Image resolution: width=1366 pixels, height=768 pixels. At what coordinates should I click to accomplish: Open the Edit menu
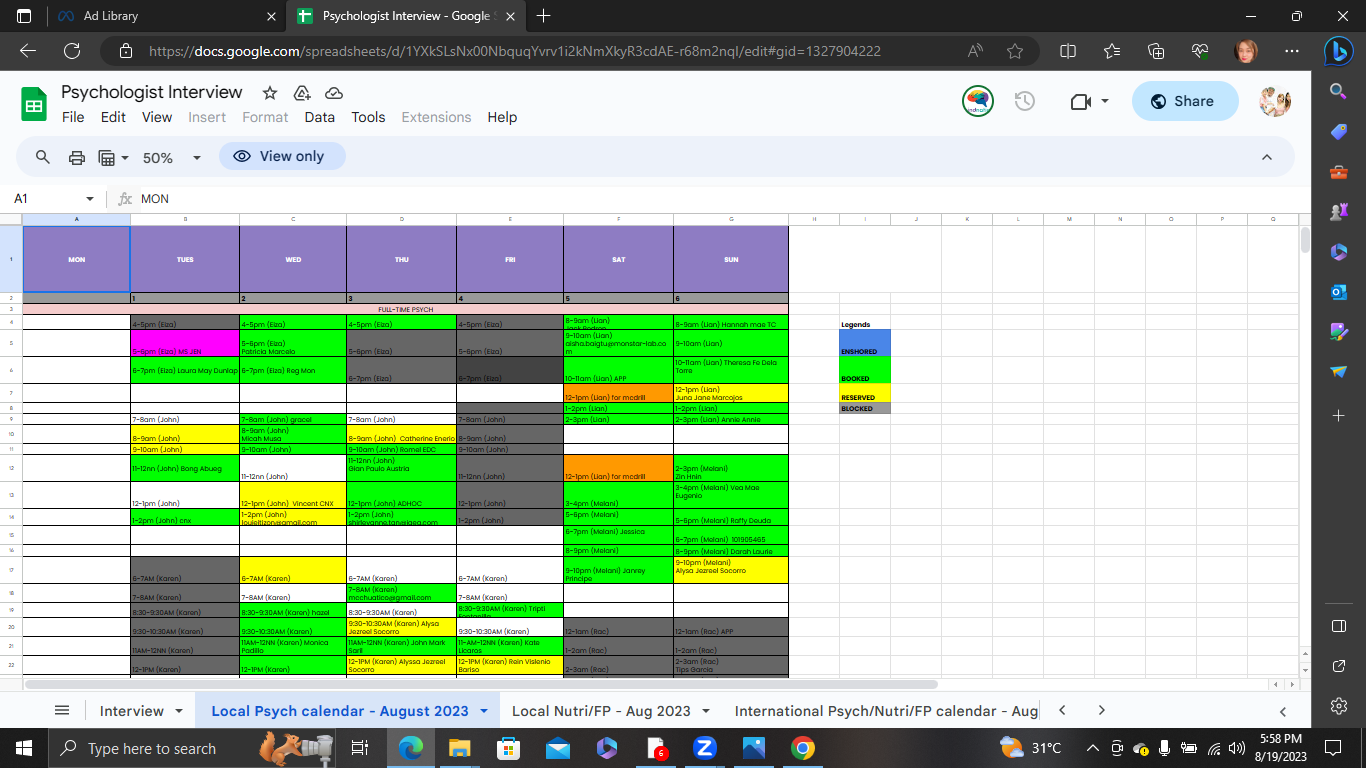113,117
